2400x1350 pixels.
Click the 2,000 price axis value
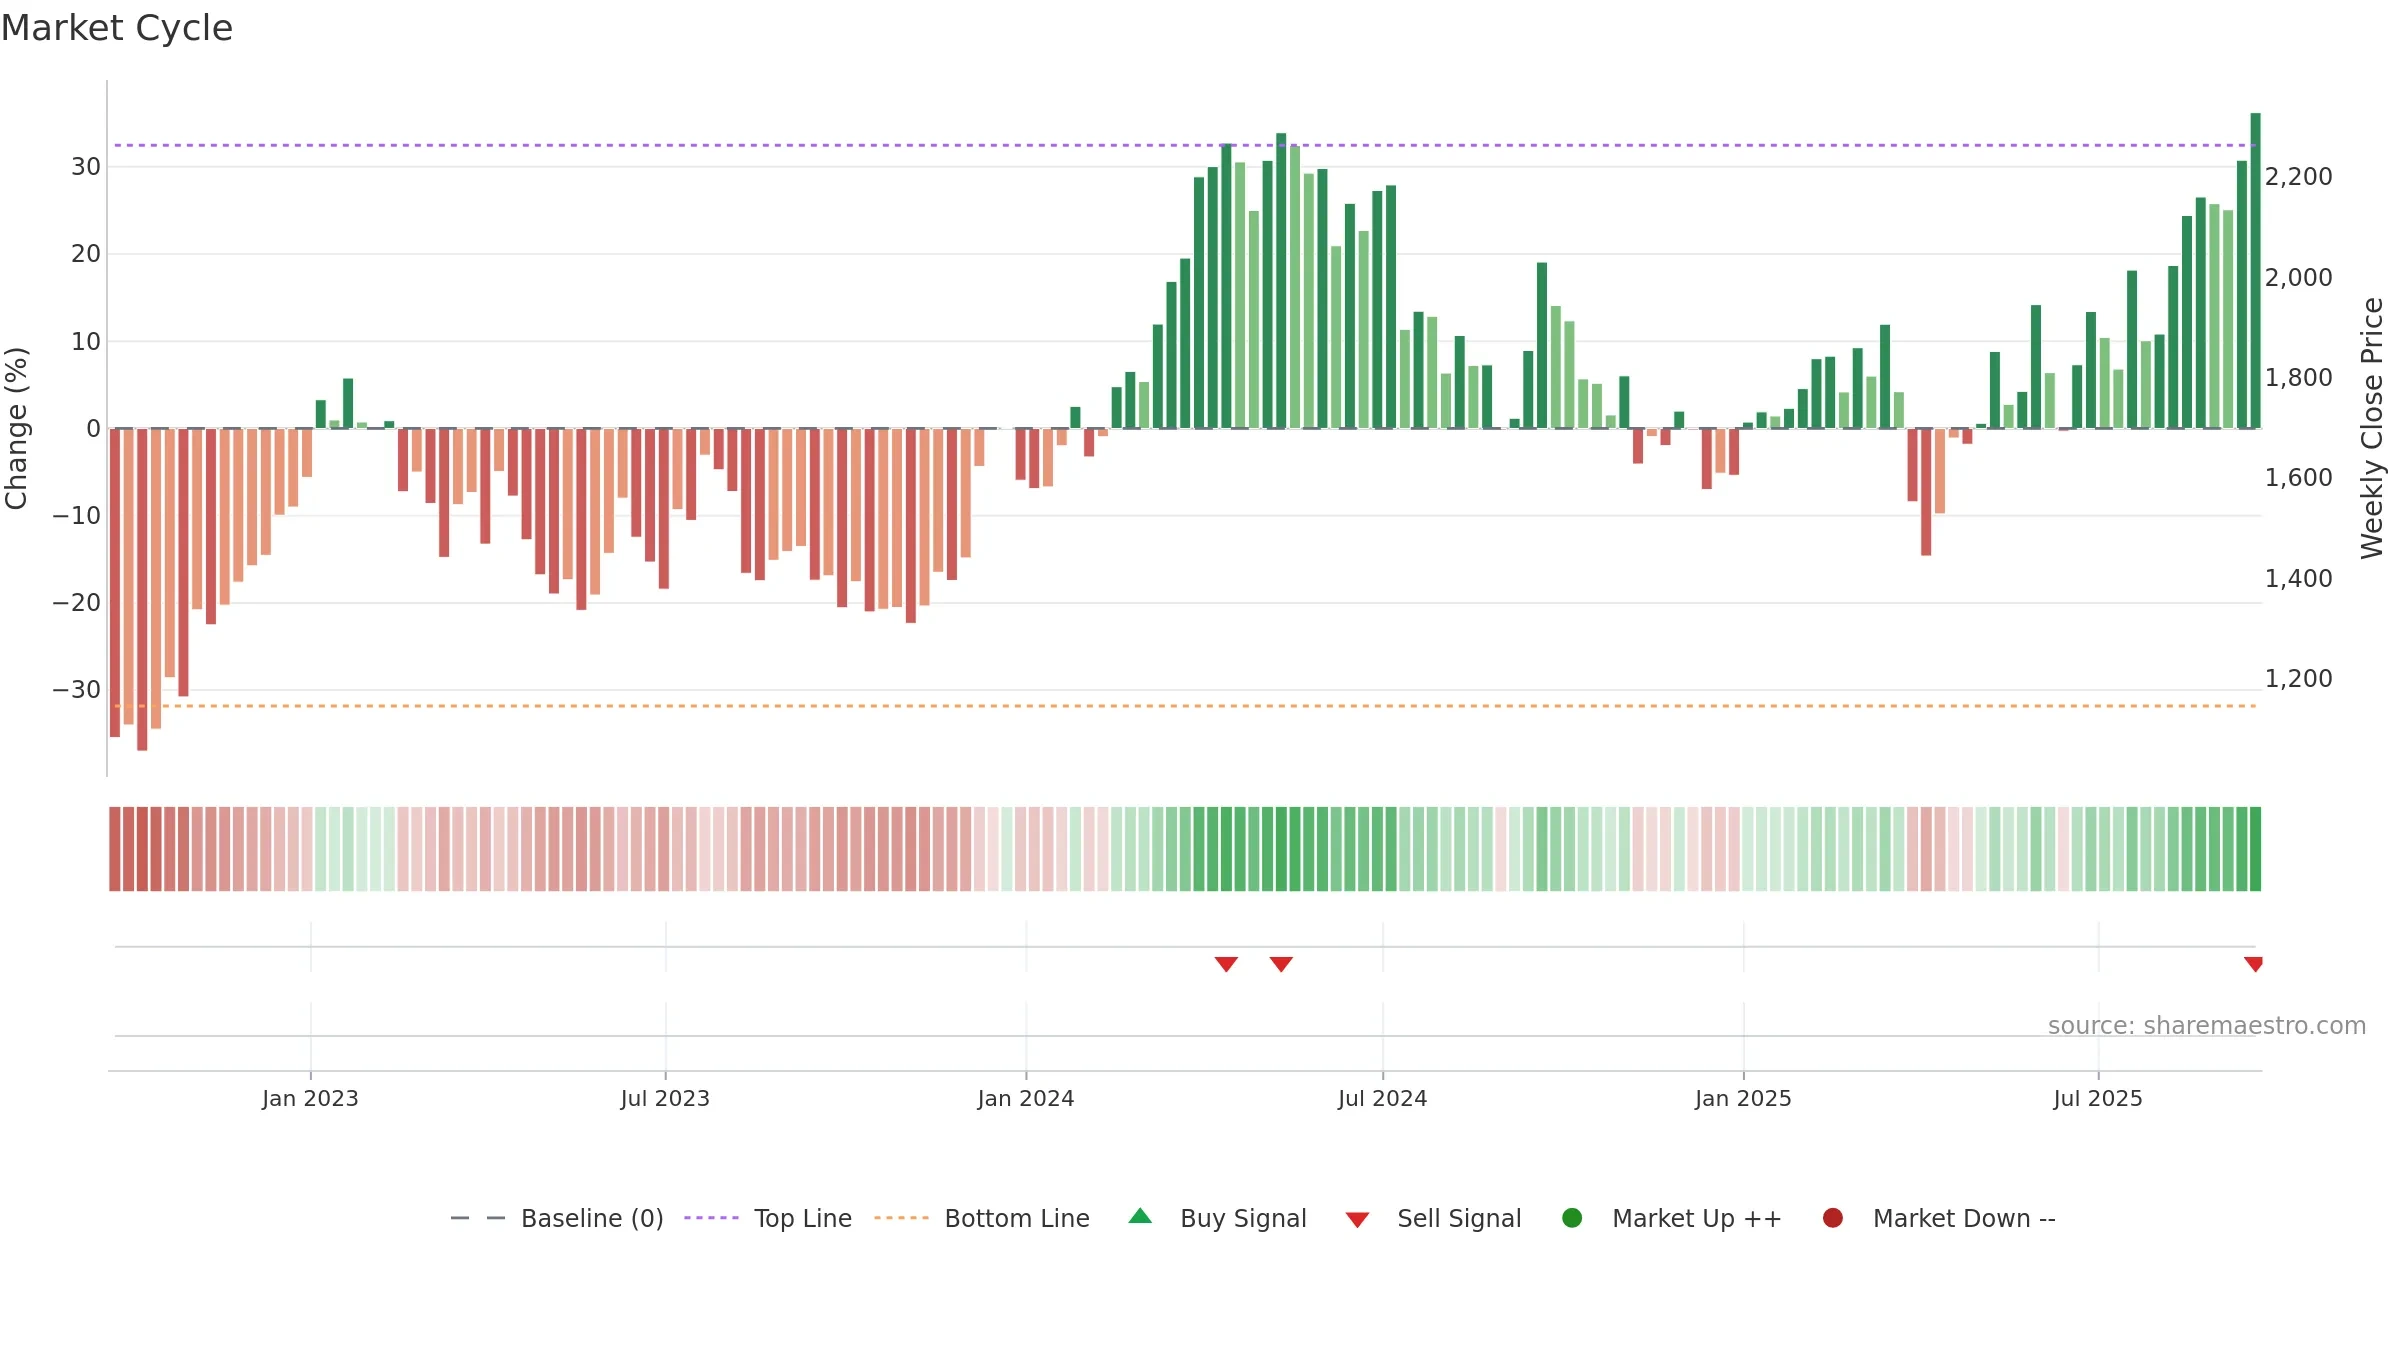2298,277
